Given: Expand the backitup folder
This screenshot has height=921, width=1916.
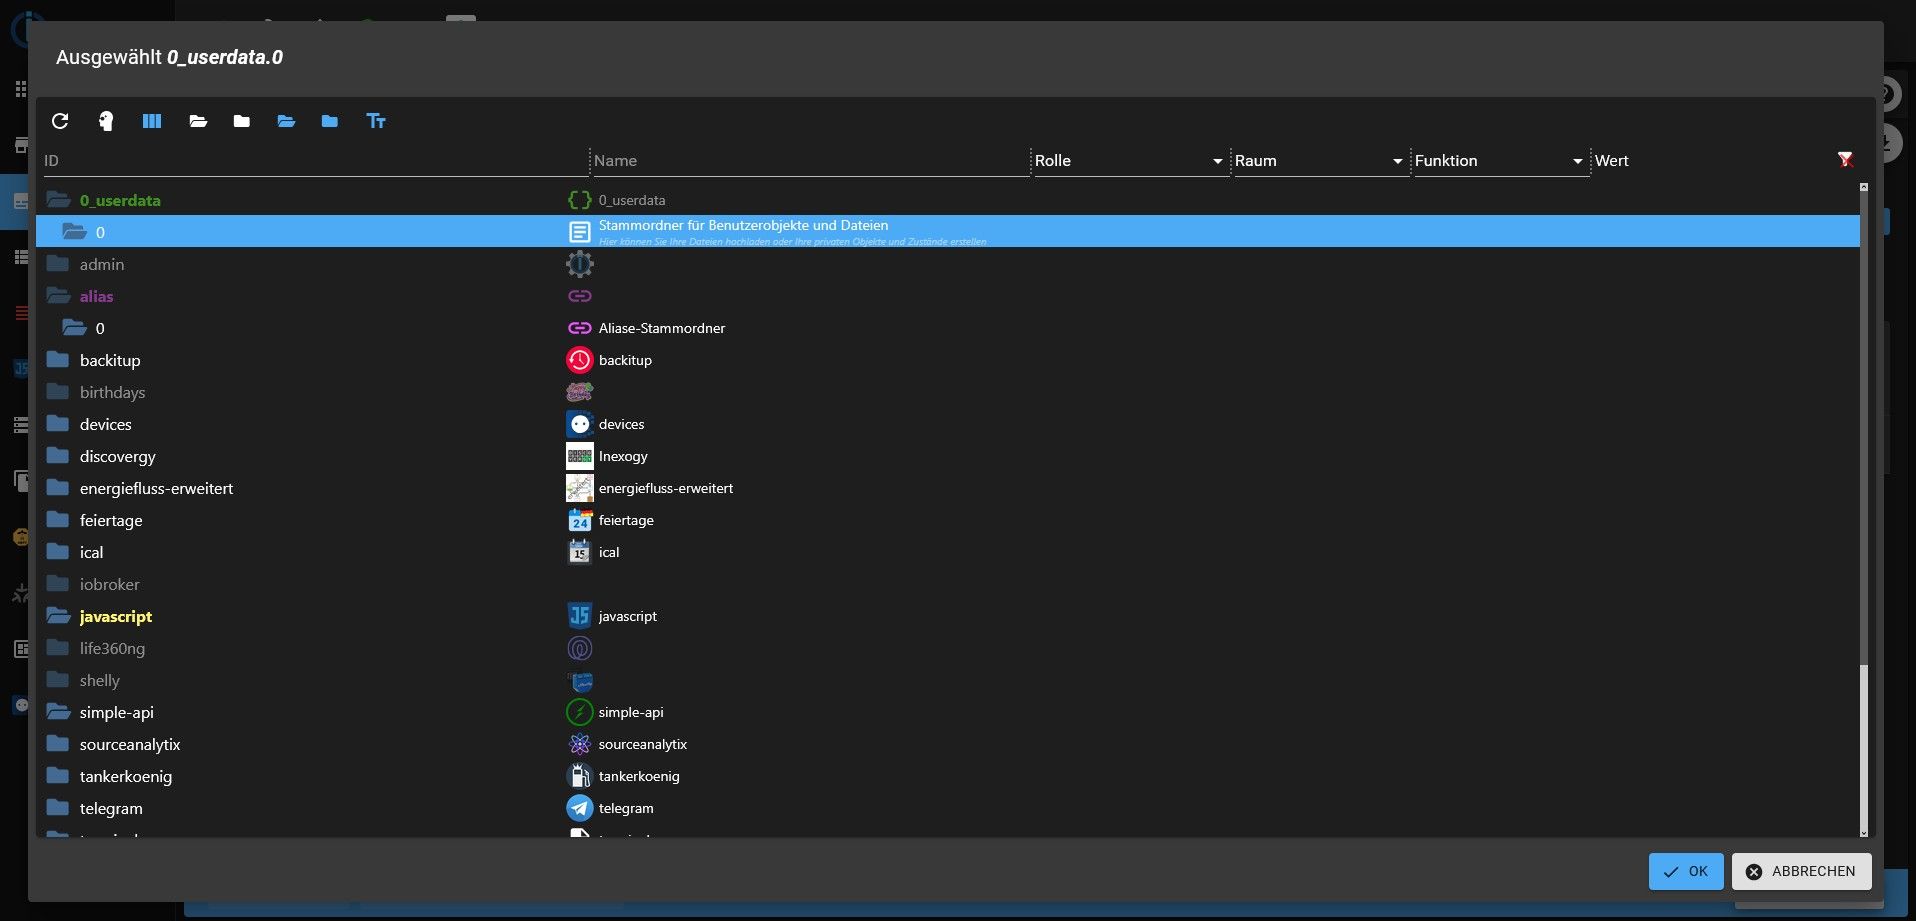Looking at the screenshot, I should pyautogui.click(x=58, y=360).
